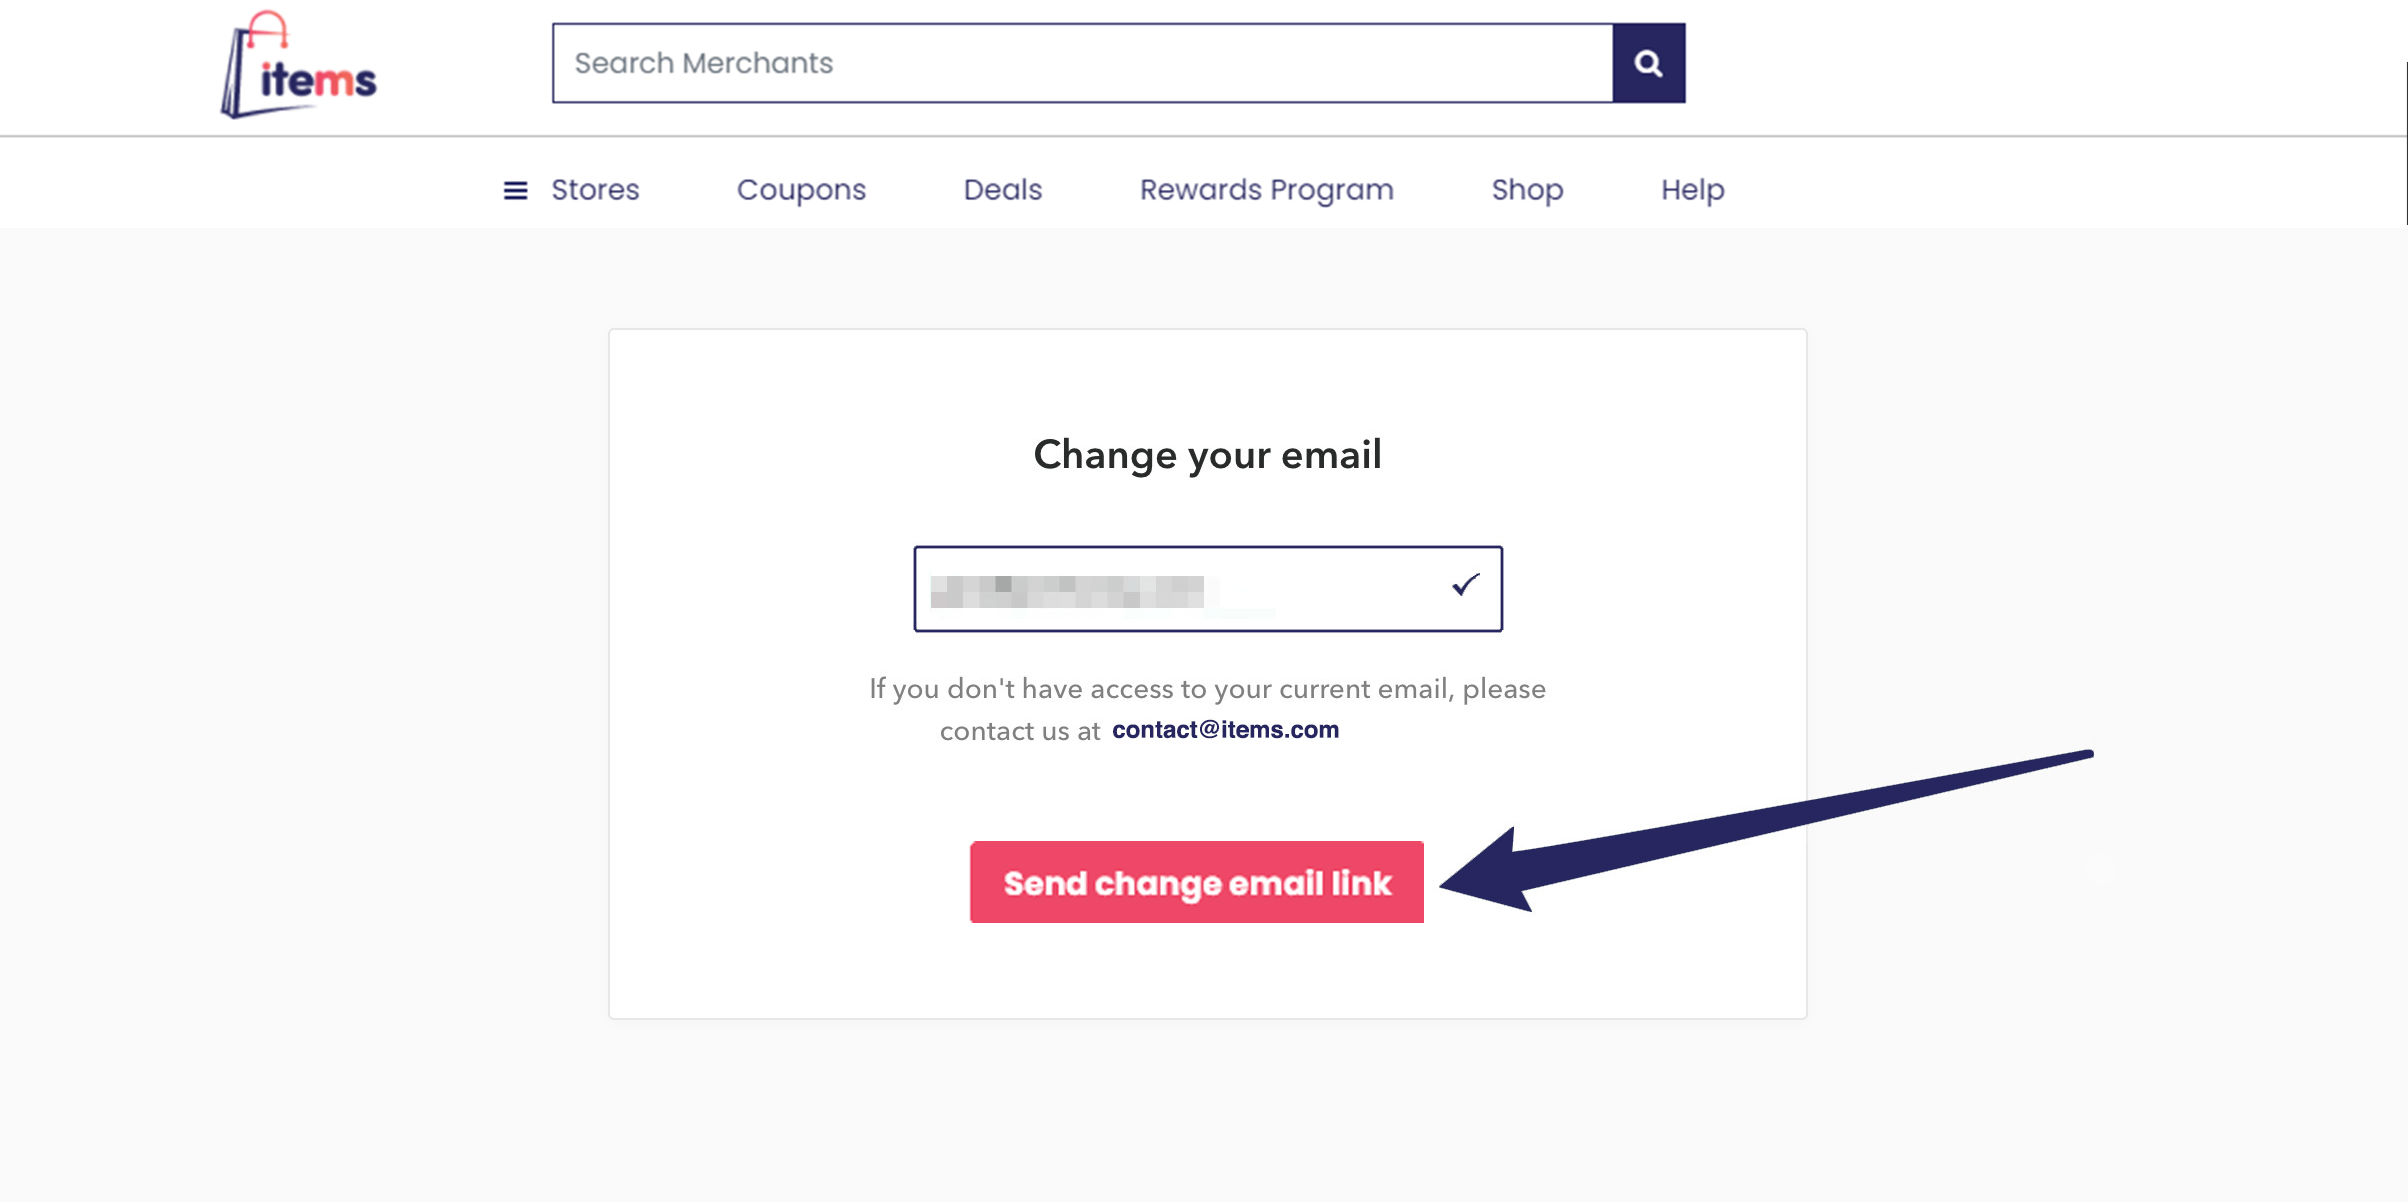Open the Stores menu
The height and width of the screenshot is (1202, 2408).
click(595, 190)
